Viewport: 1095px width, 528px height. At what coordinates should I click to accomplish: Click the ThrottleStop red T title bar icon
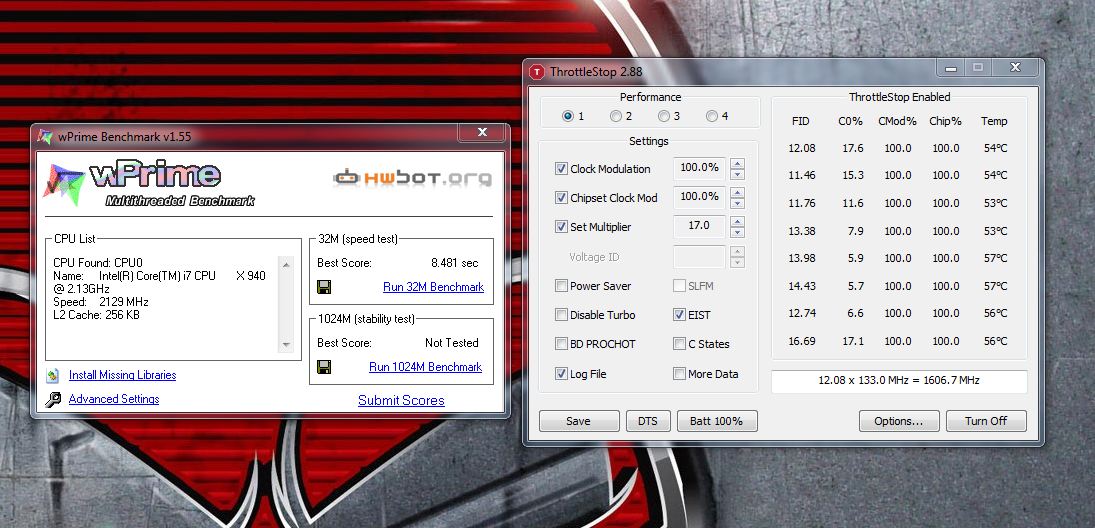tap(536, 72)
